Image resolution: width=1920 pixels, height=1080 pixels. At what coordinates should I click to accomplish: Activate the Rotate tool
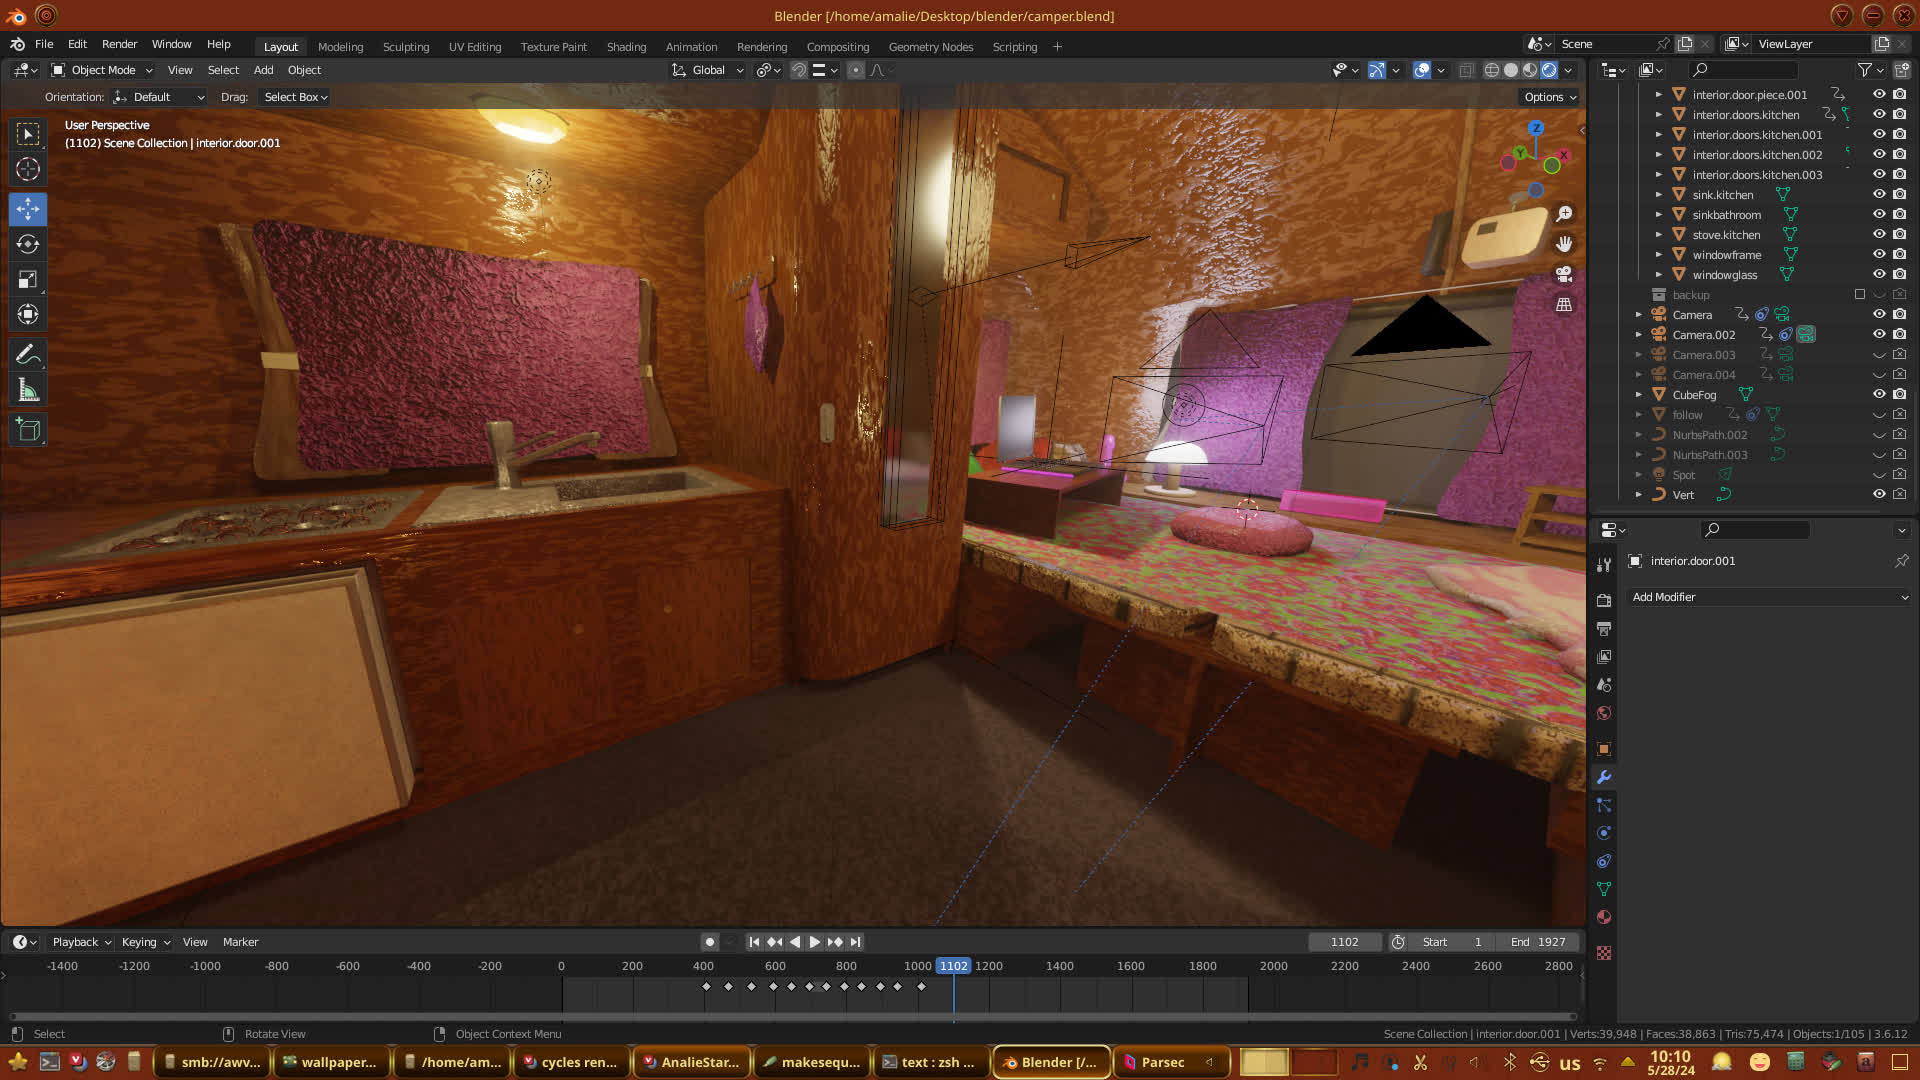[28, 244]
